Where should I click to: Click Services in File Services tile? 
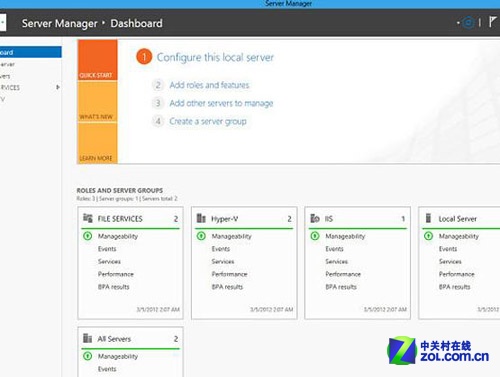coord(109,262)
